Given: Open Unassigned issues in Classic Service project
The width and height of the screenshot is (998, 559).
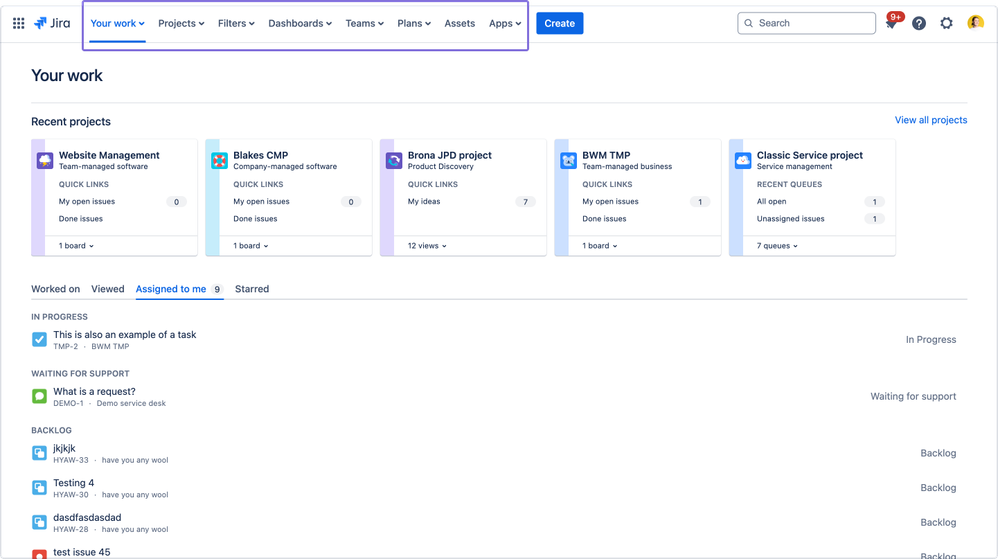Looking at the screenshot, I should (791, 218).
